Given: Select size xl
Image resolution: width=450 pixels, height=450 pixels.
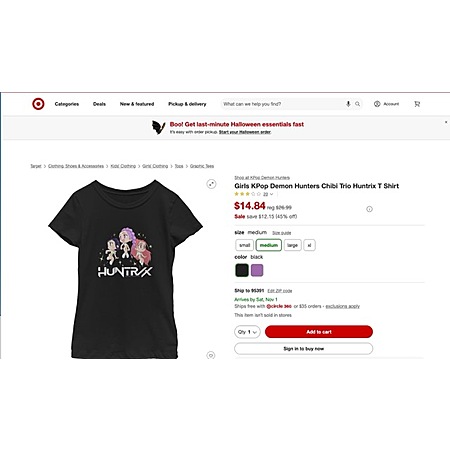Looking at the screenshot, I should tap(309, 245).
